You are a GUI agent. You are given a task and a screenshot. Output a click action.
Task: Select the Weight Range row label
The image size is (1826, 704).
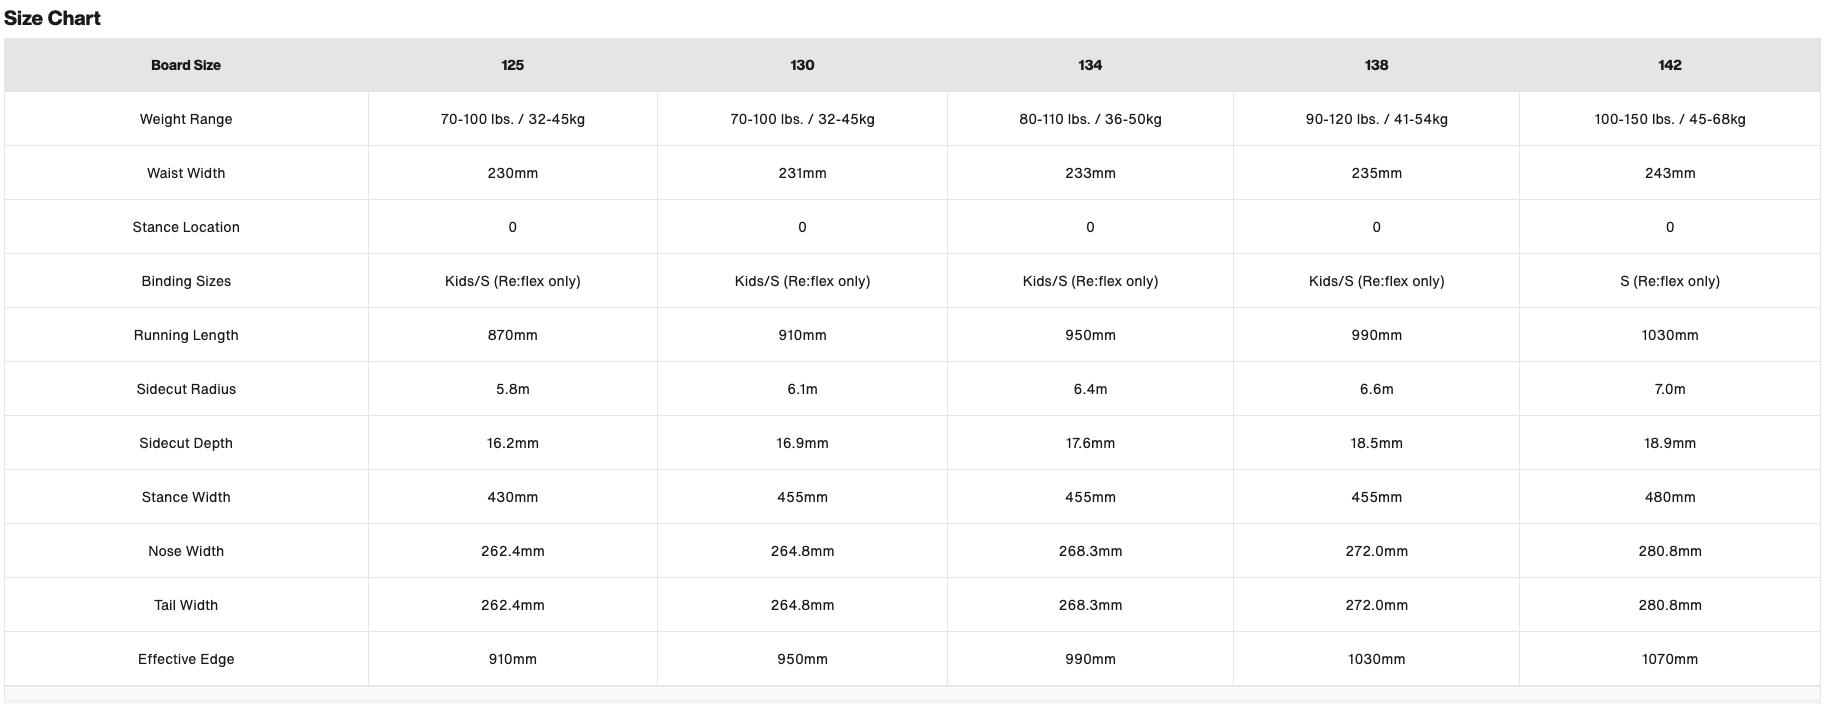[x=186, y=119]
